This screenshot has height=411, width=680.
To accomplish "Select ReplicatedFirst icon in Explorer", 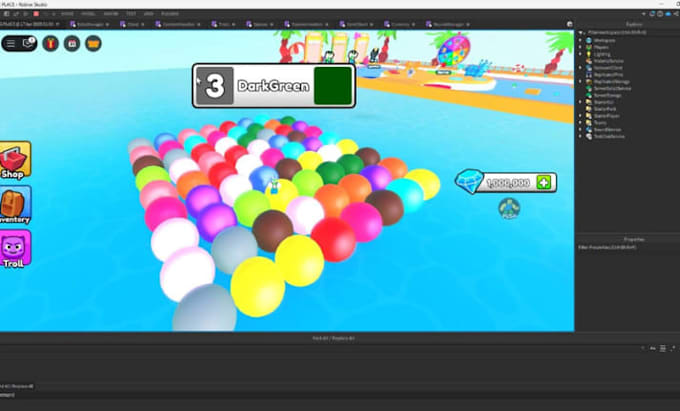I will pos(589,75).
